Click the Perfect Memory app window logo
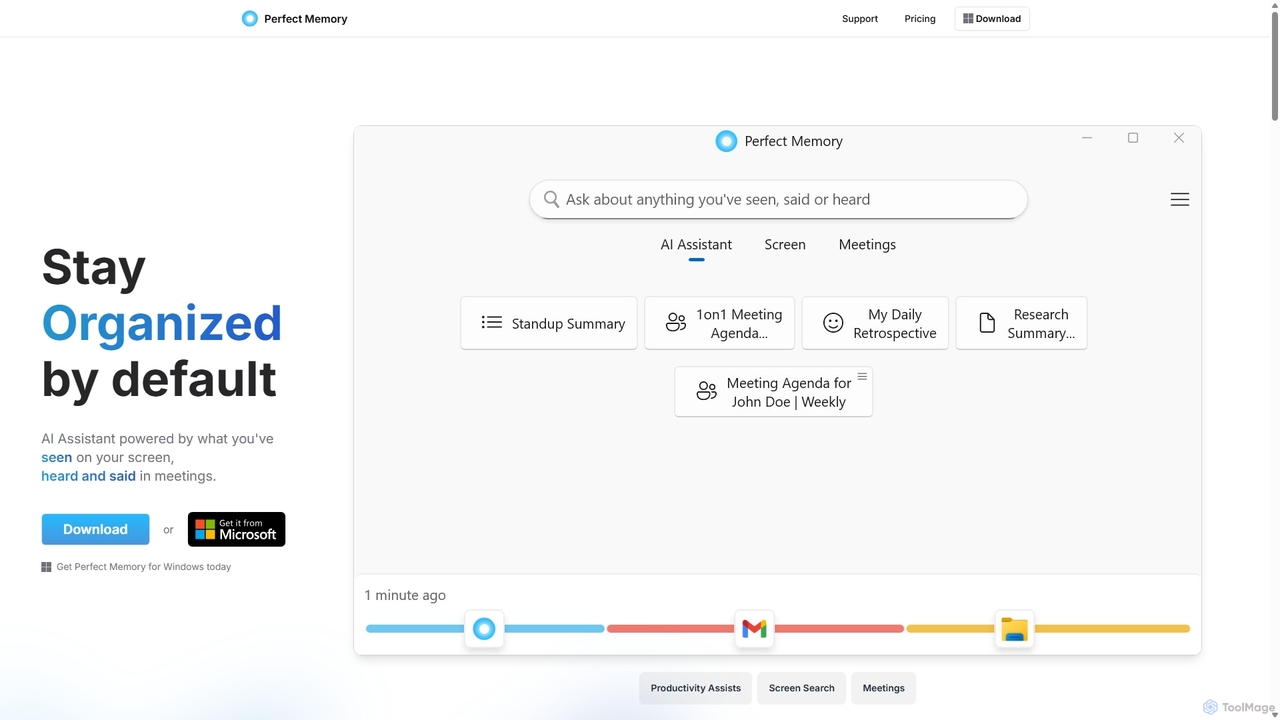Image resolution: width=1280 pixels, height=720 pixels. point(726,141)
